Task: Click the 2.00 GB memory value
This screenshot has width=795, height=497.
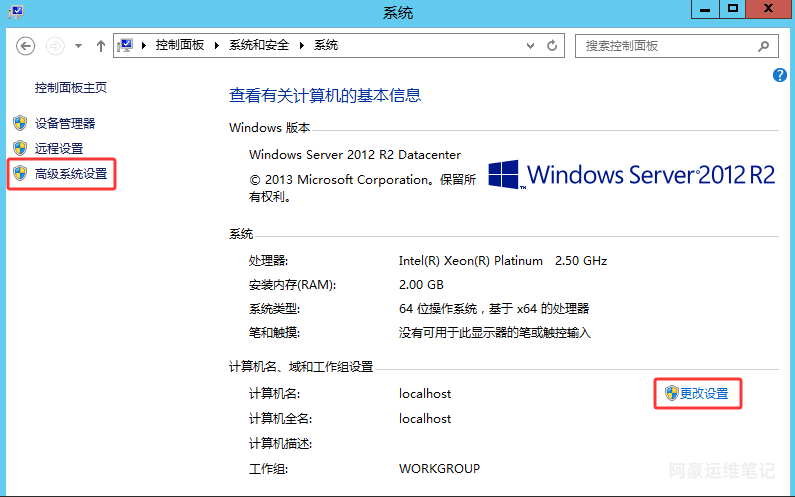Action: 421,285
